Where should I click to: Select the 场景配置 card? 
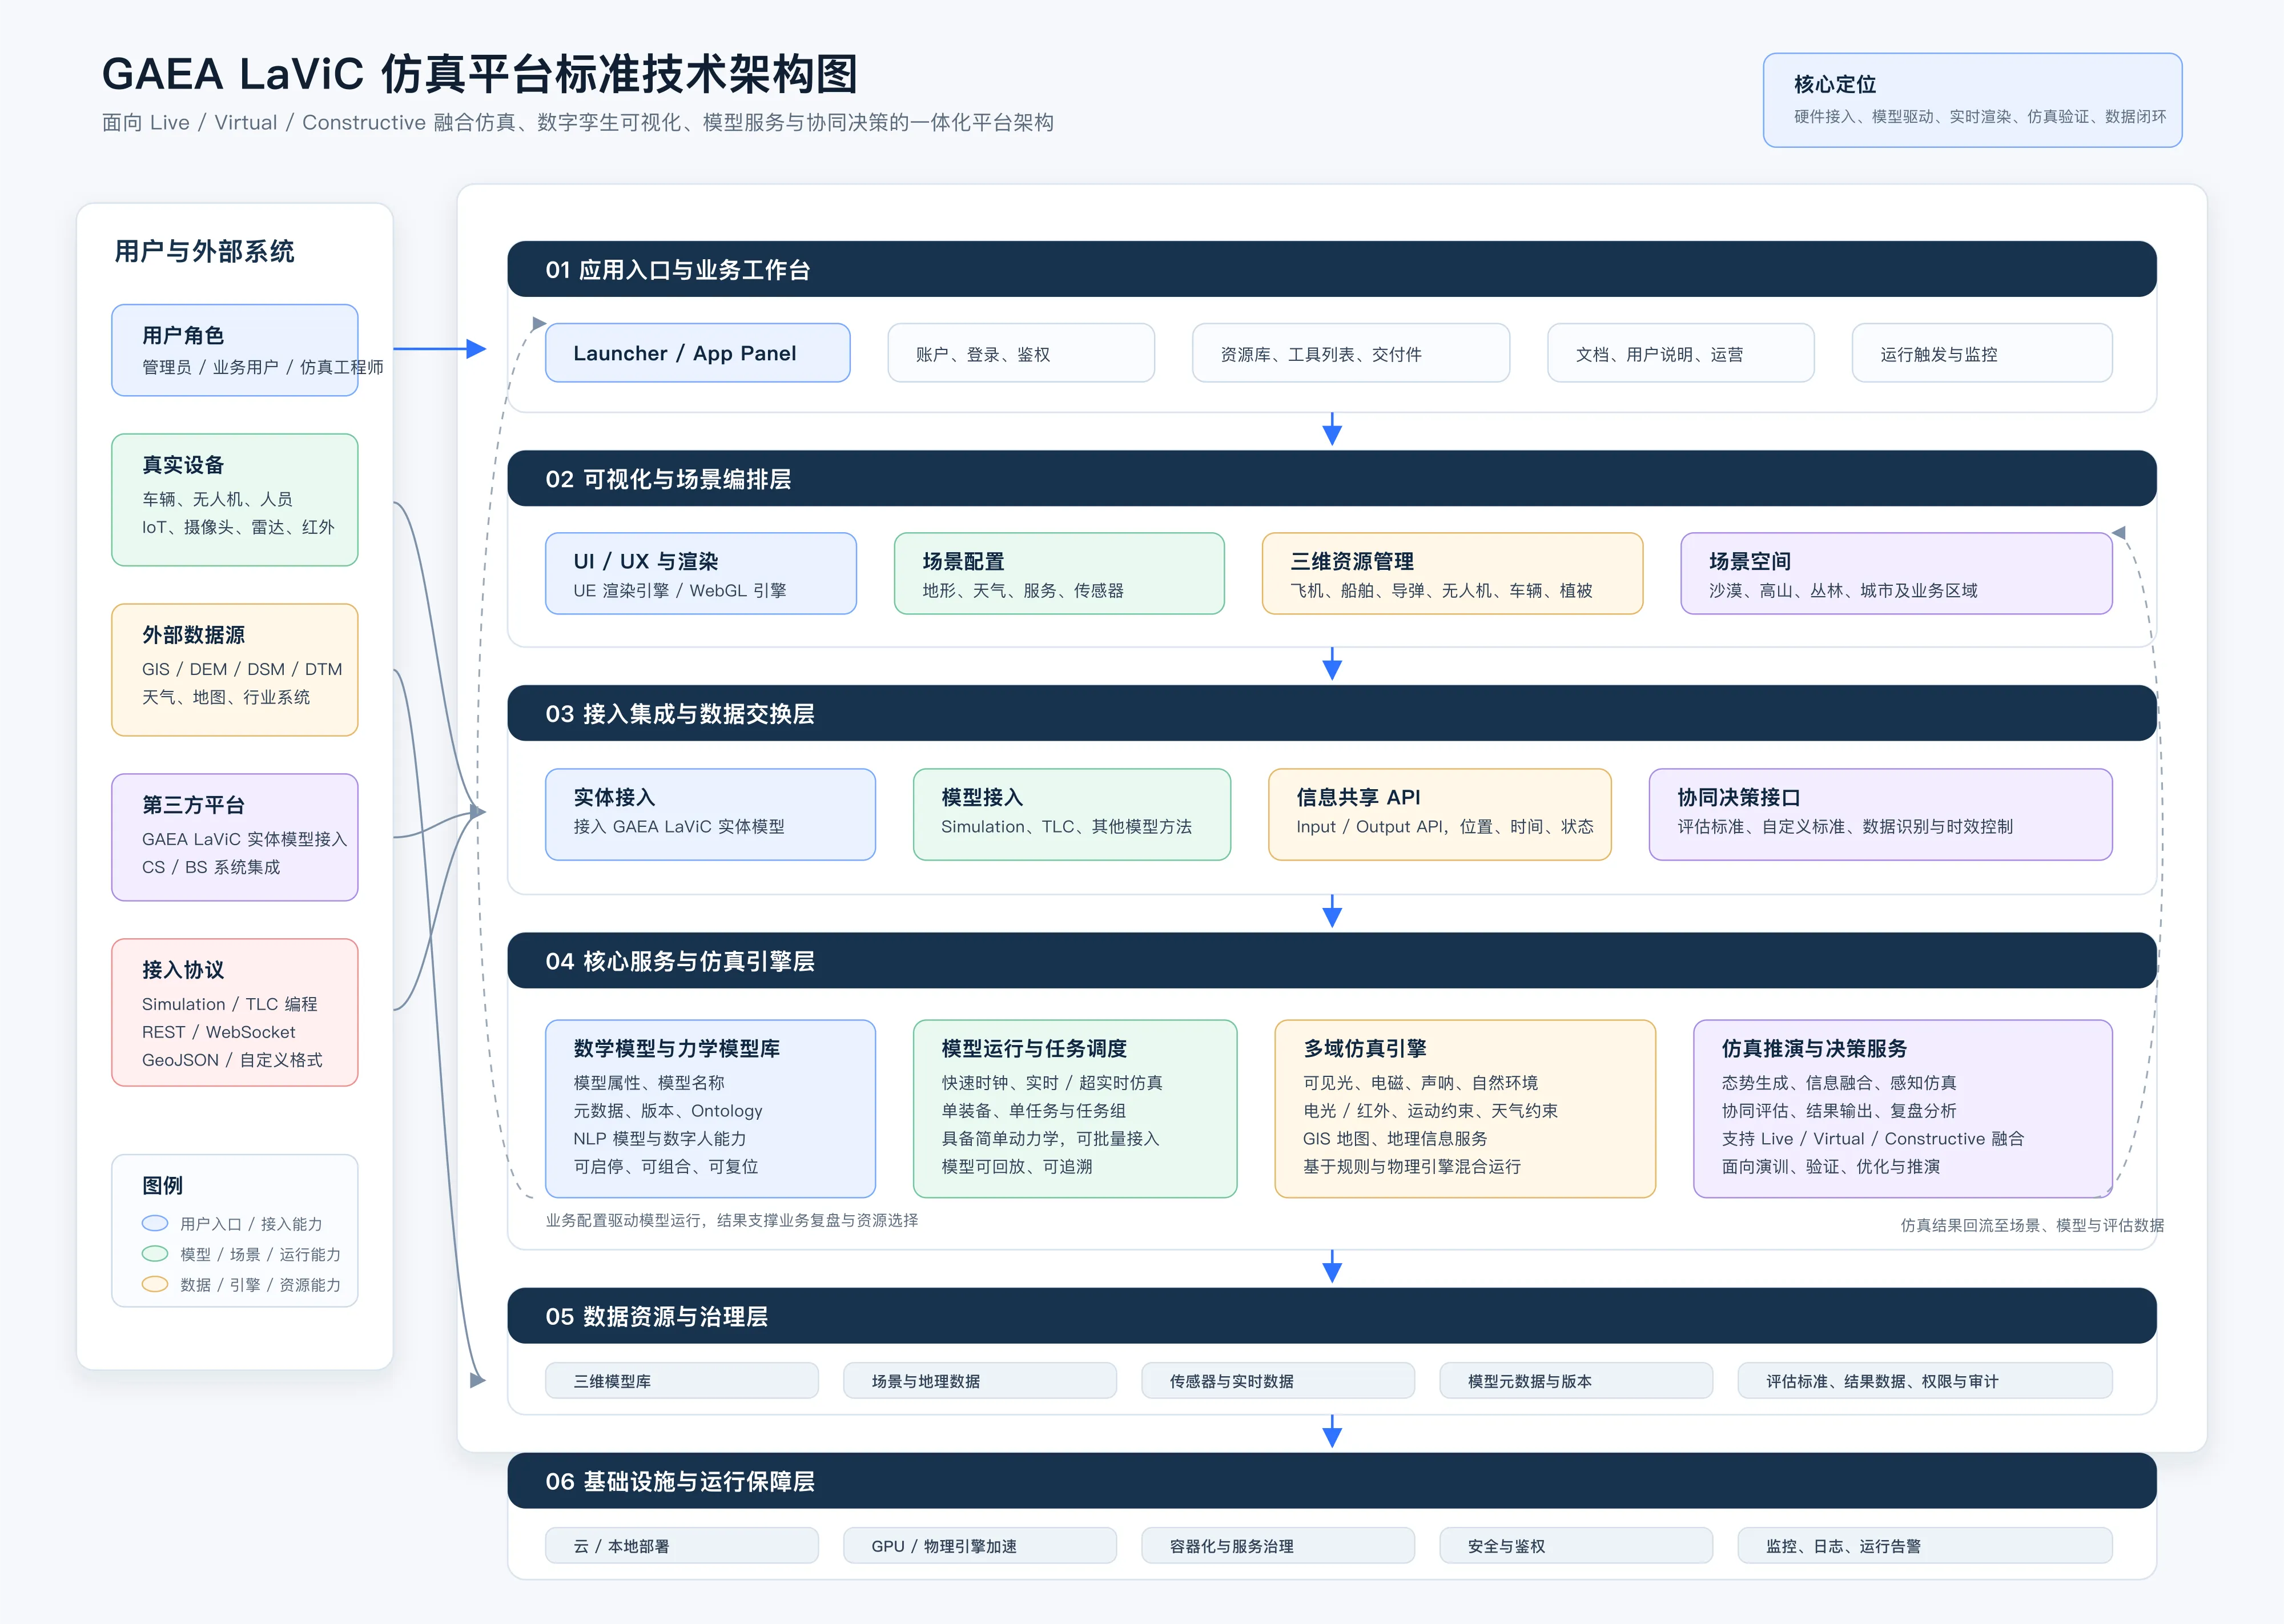[1059, 573]
